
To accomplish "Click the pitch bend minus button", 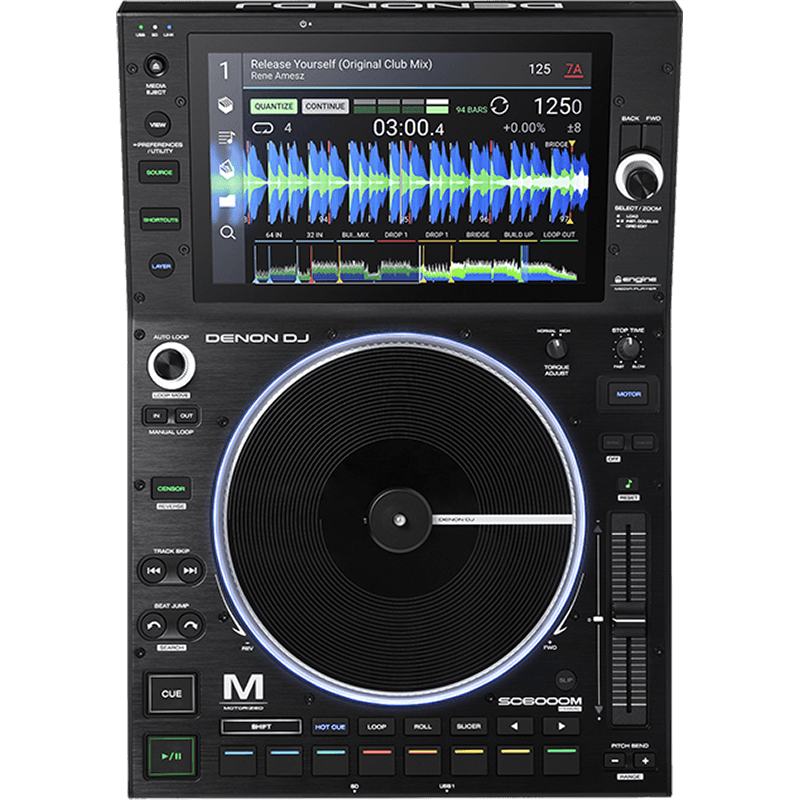I will (615, 761).
